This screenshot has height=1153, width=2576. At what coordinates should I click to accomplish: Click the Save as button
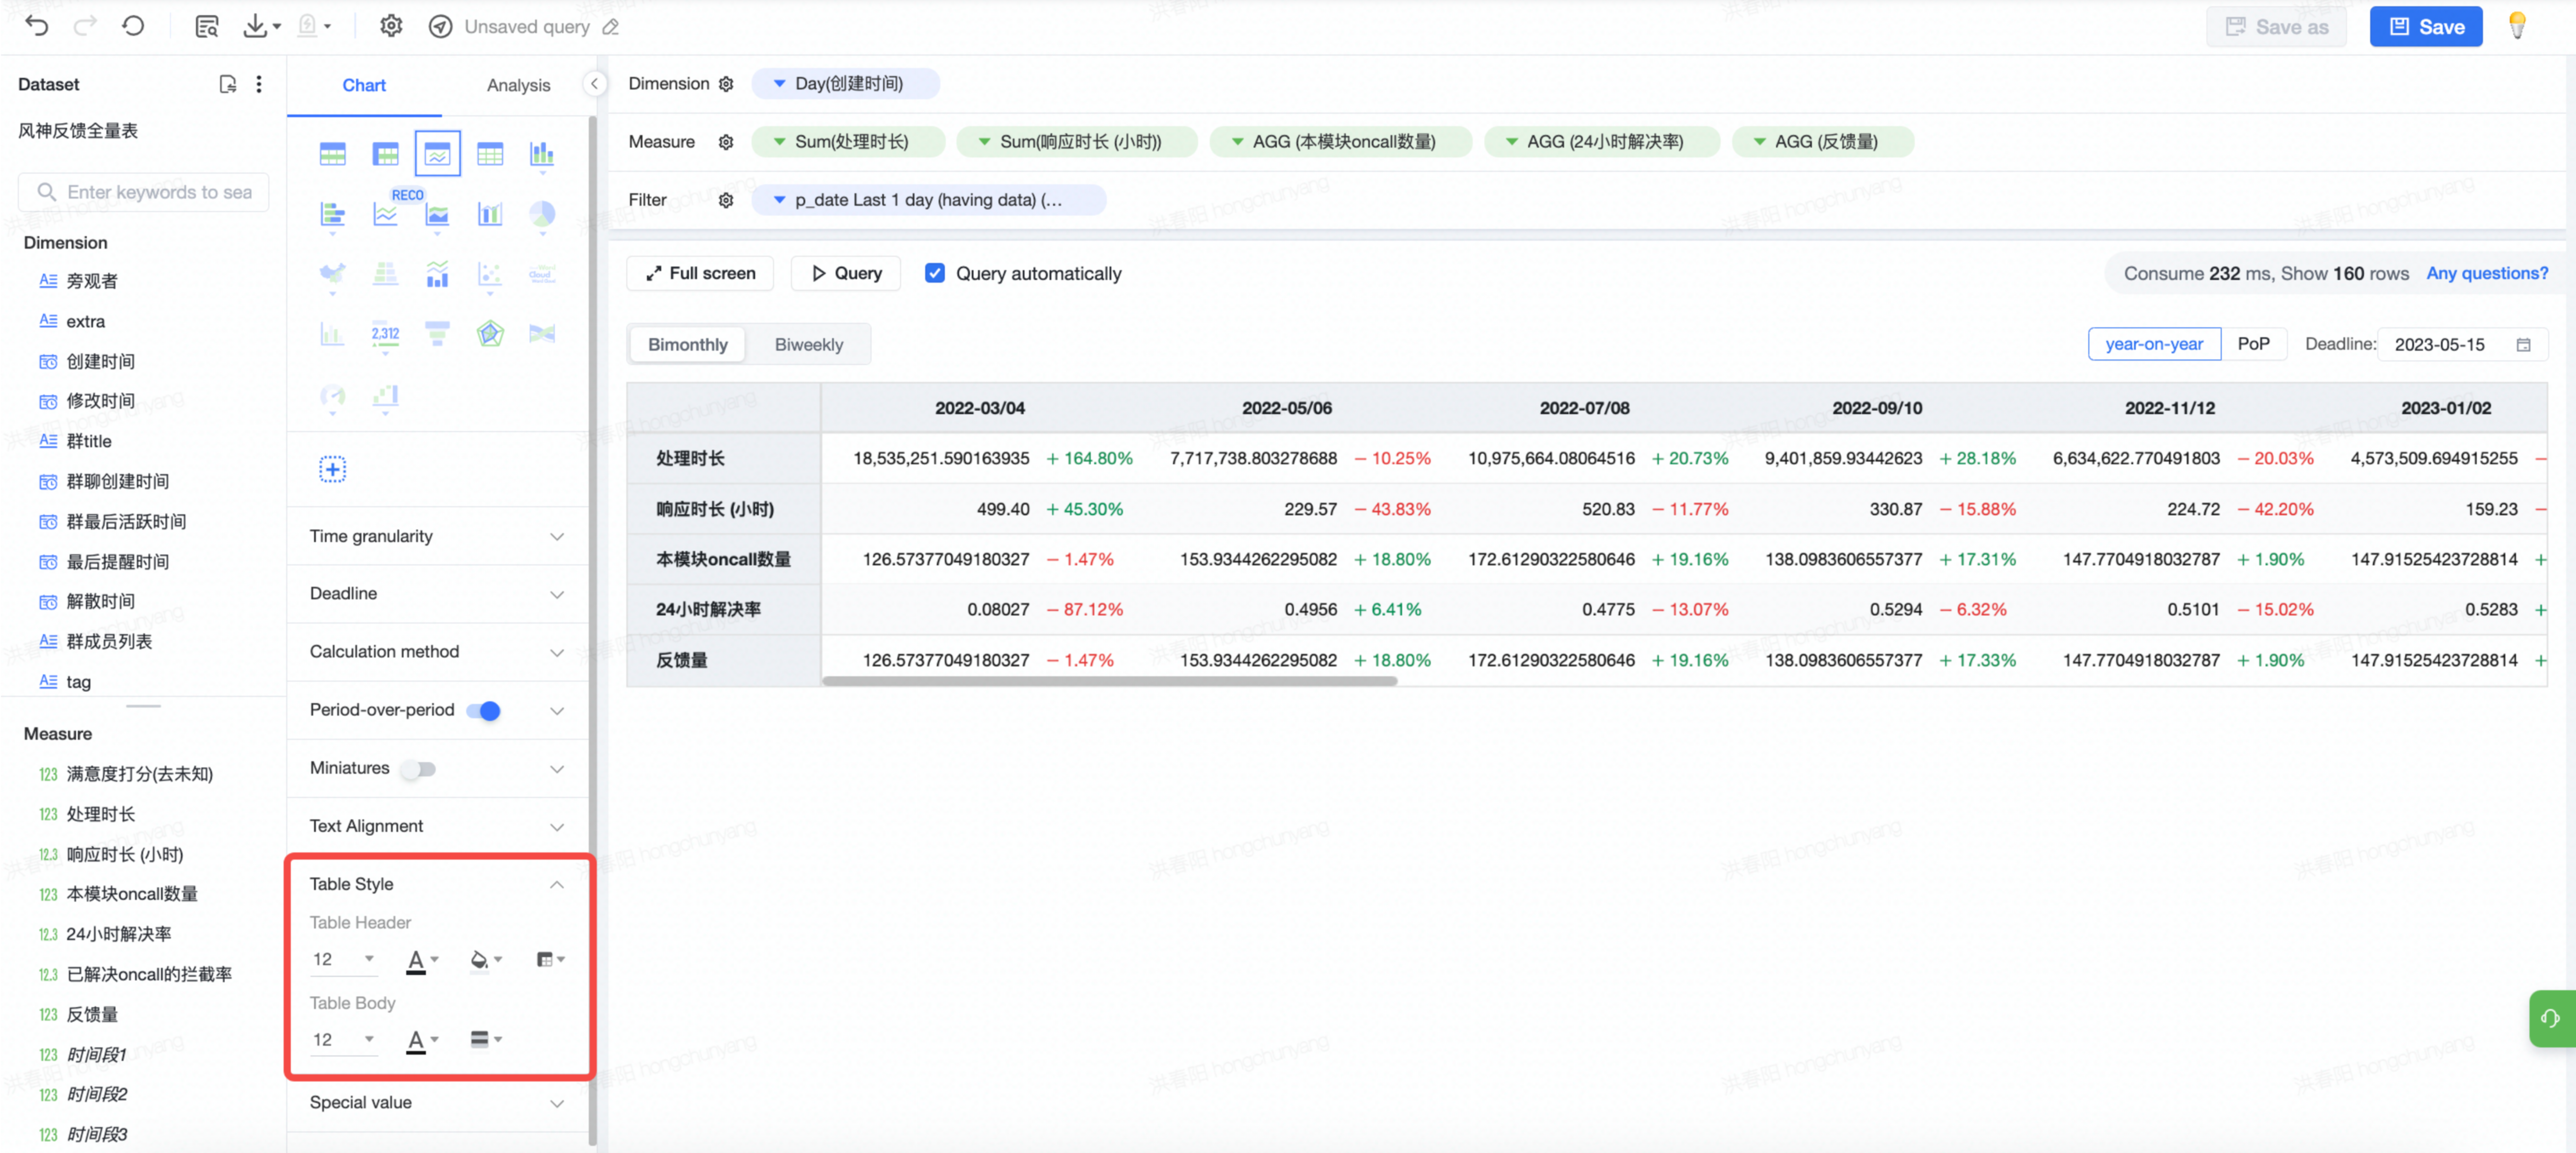click(2276, 26)
